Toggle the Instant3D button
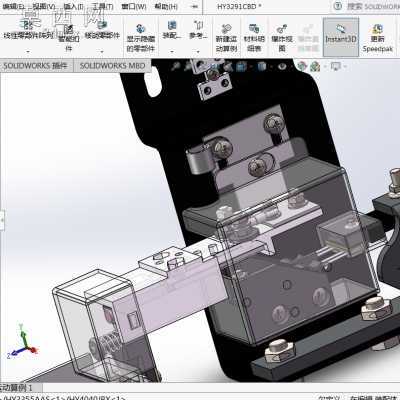 point(341,37)
